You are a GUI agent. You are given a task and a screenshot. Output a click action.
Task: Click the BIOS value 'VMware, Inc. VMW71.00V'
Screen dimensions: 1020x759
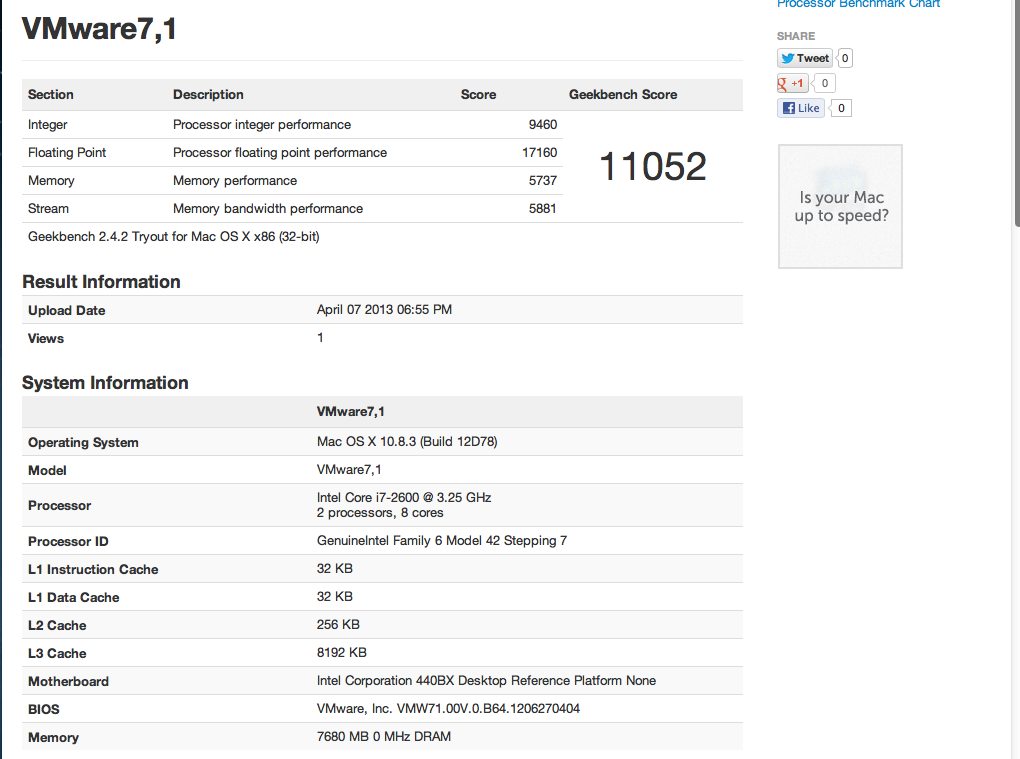(448, 708)
